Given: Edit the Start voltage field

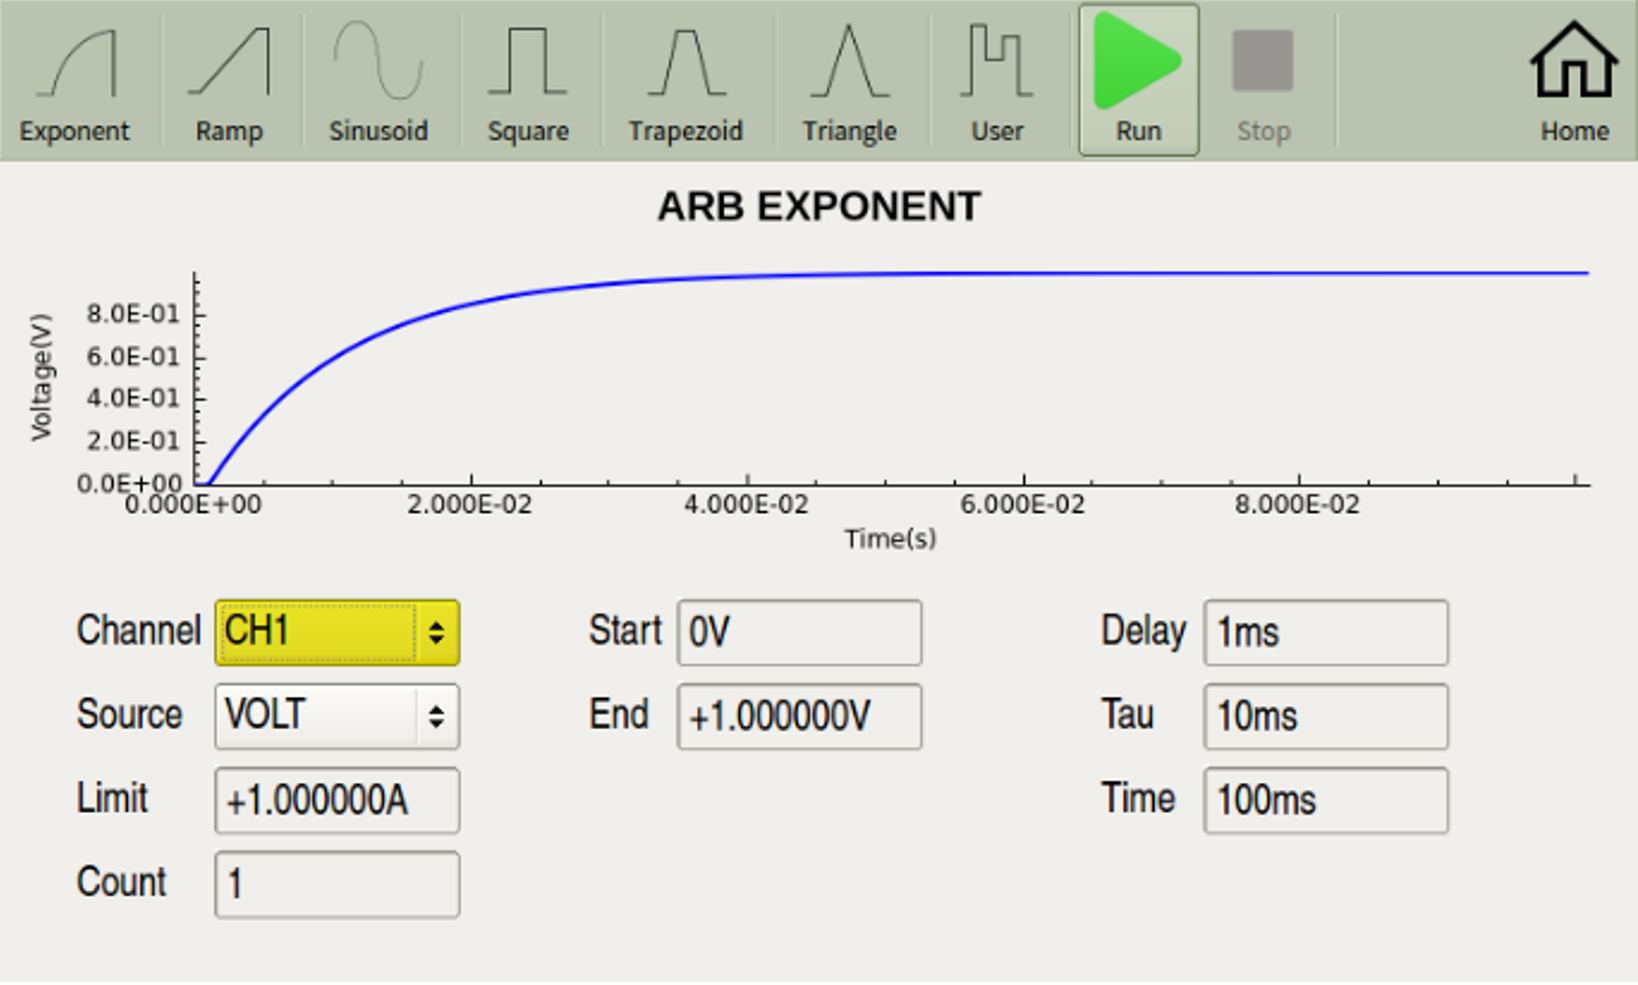Looking at the screenshot, I should pos(799,632).
